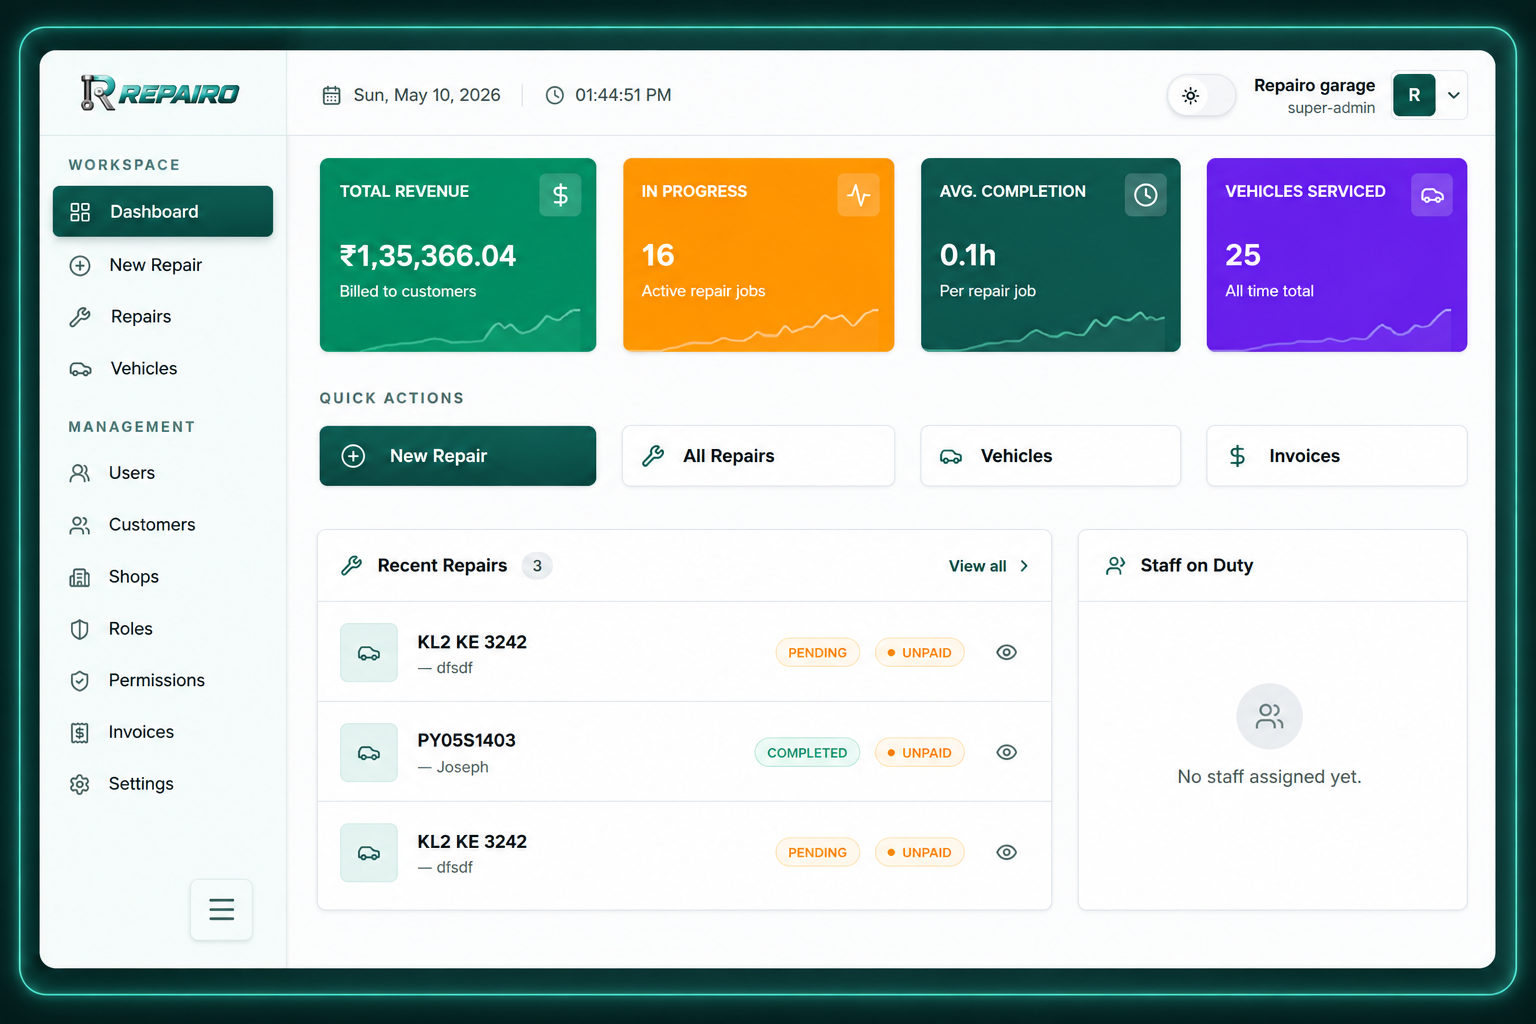Open Users management page
1536x1024 pixels.
[x=163, y=473]
